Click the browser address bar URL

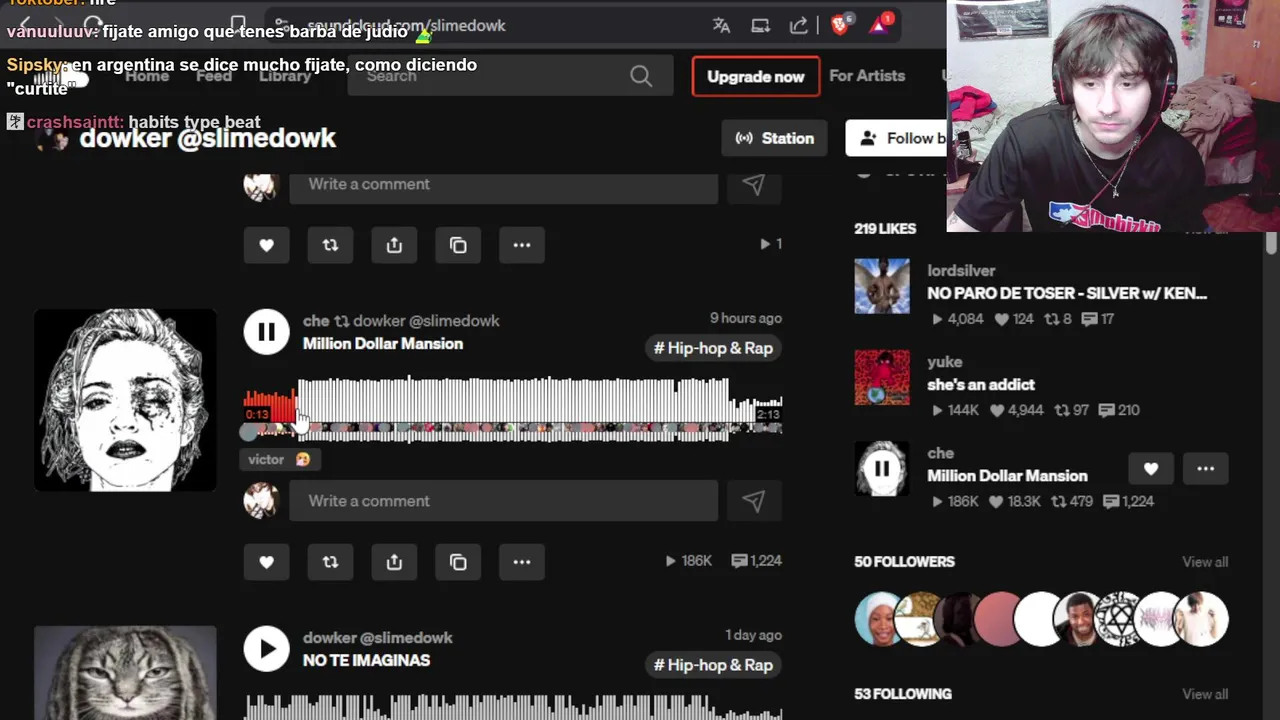pyautogui.click(x=406, y=26)
